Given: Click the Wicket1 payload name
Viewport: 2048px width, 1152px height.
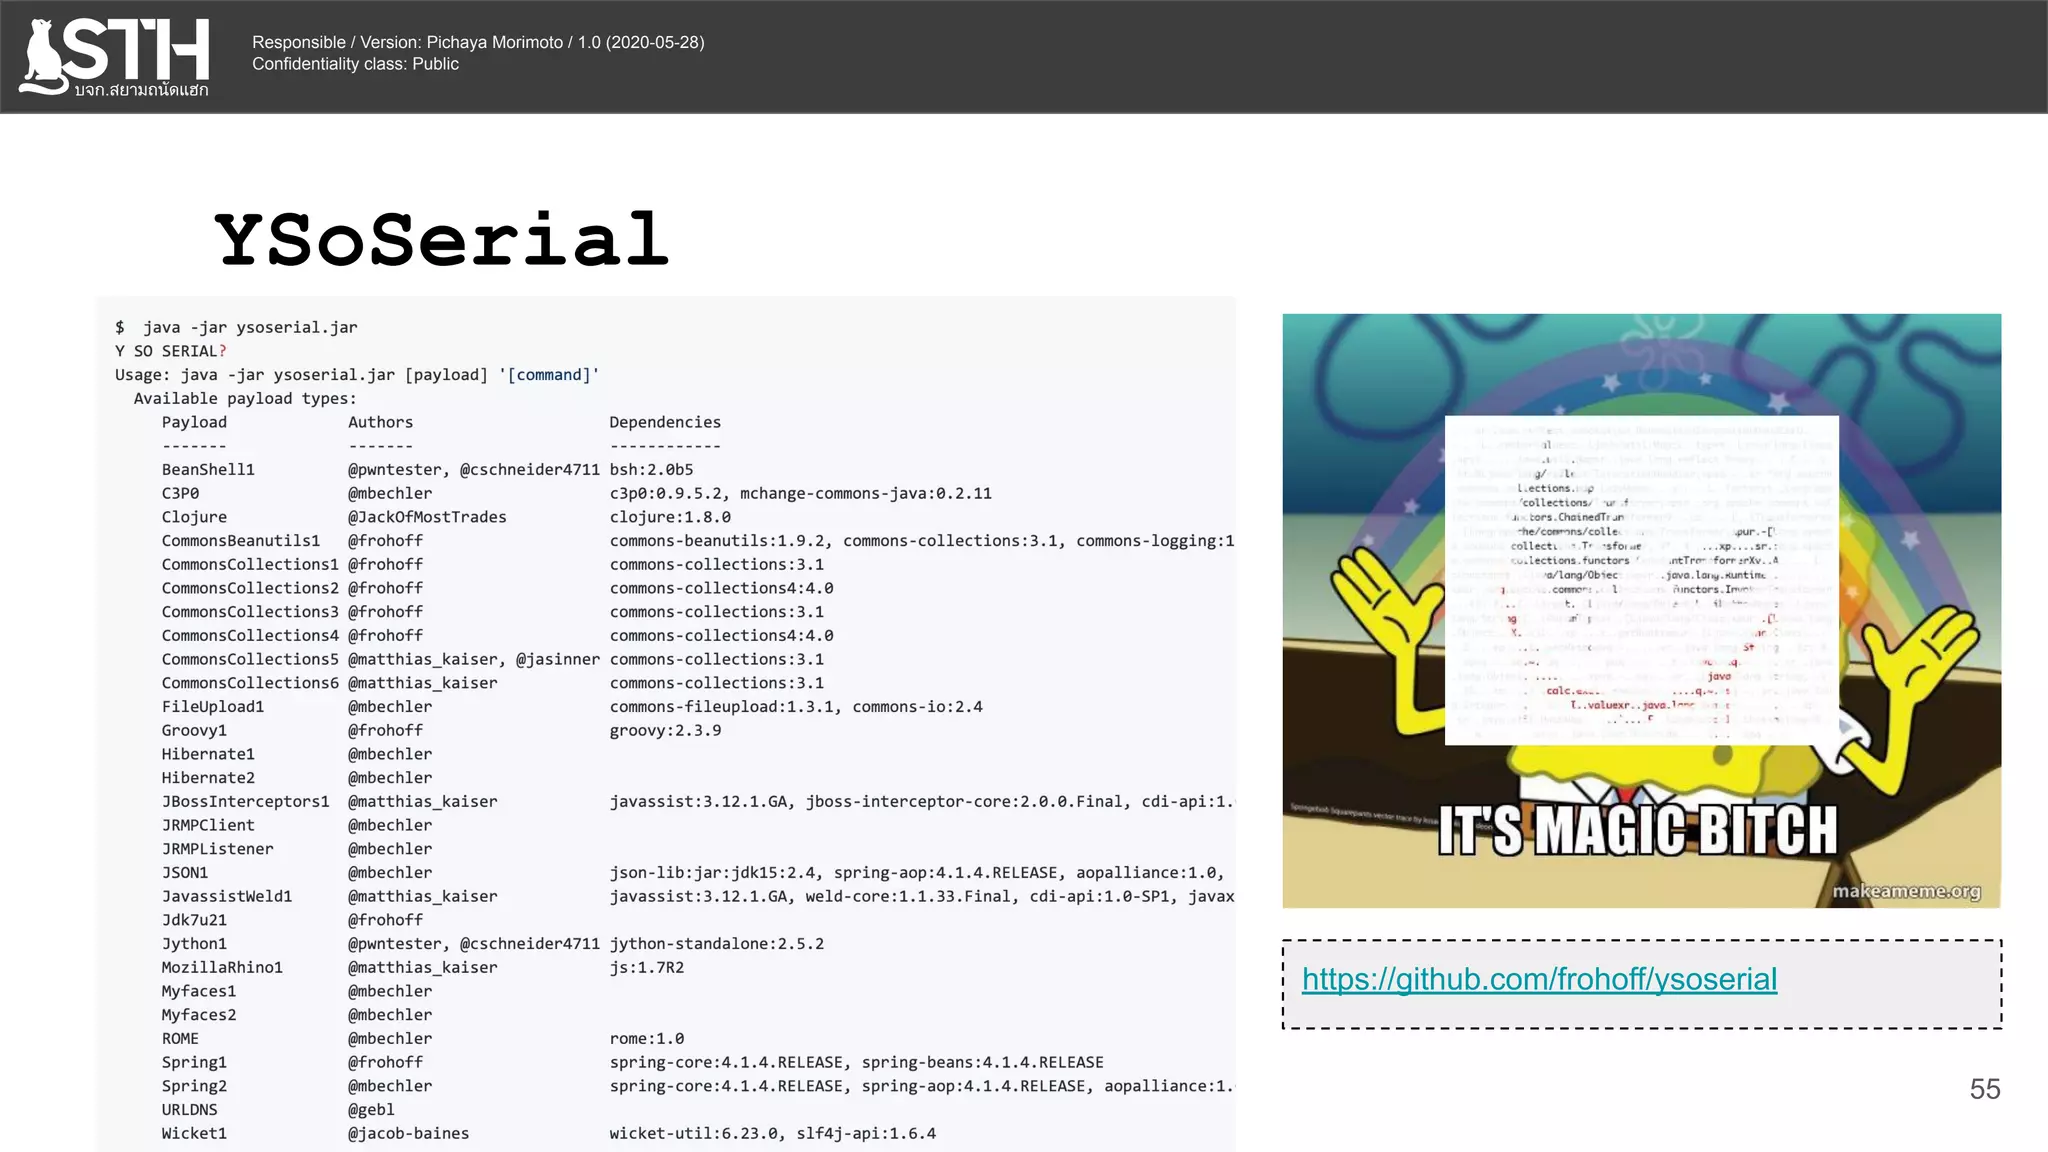Looking at the screenshot, I should [194, 1133].
